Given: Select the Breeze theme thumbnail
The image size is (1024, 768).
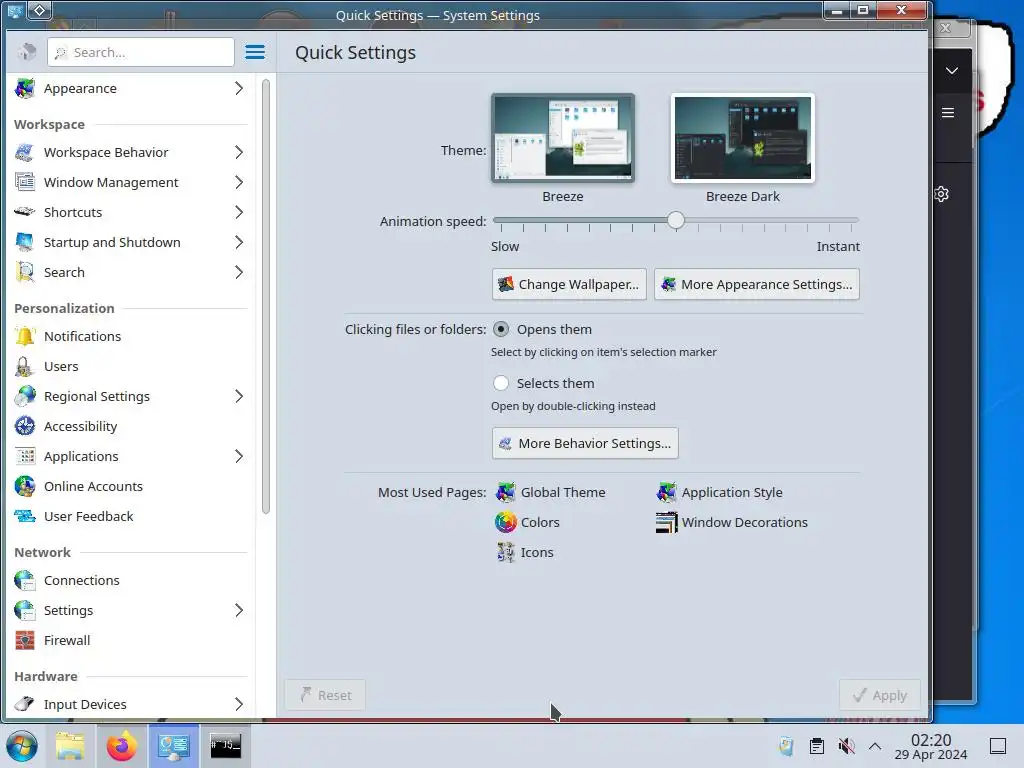Looking at the screenshot, I should point(563,138).
